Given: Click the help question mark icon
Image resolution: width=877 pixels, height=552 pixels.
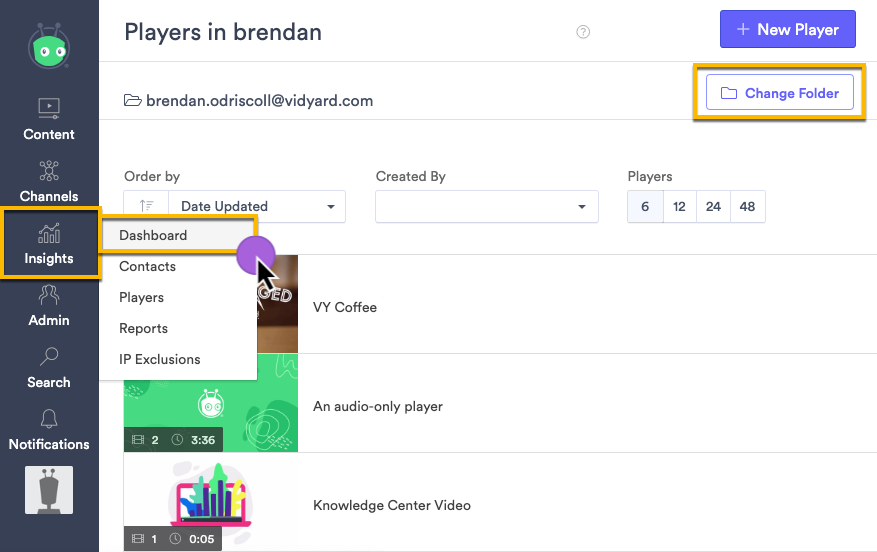Looking at the screenshot, I should [583, 32].
